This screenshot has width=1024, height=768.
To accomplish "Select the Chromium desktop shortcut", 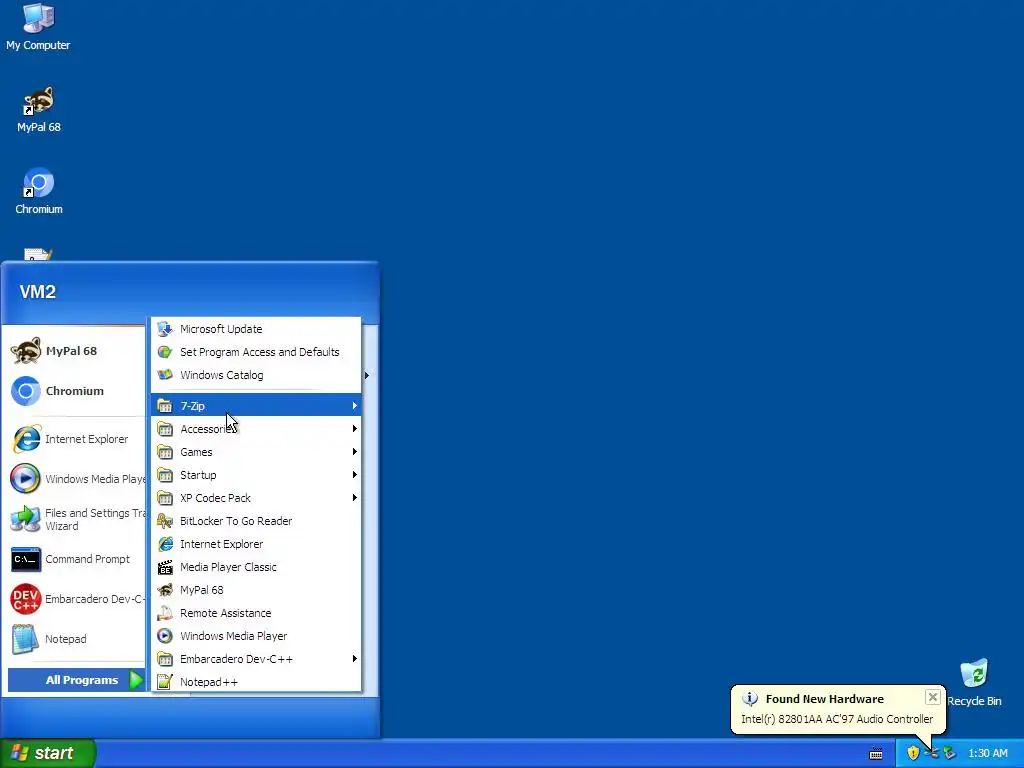I will tap(39, 191).
